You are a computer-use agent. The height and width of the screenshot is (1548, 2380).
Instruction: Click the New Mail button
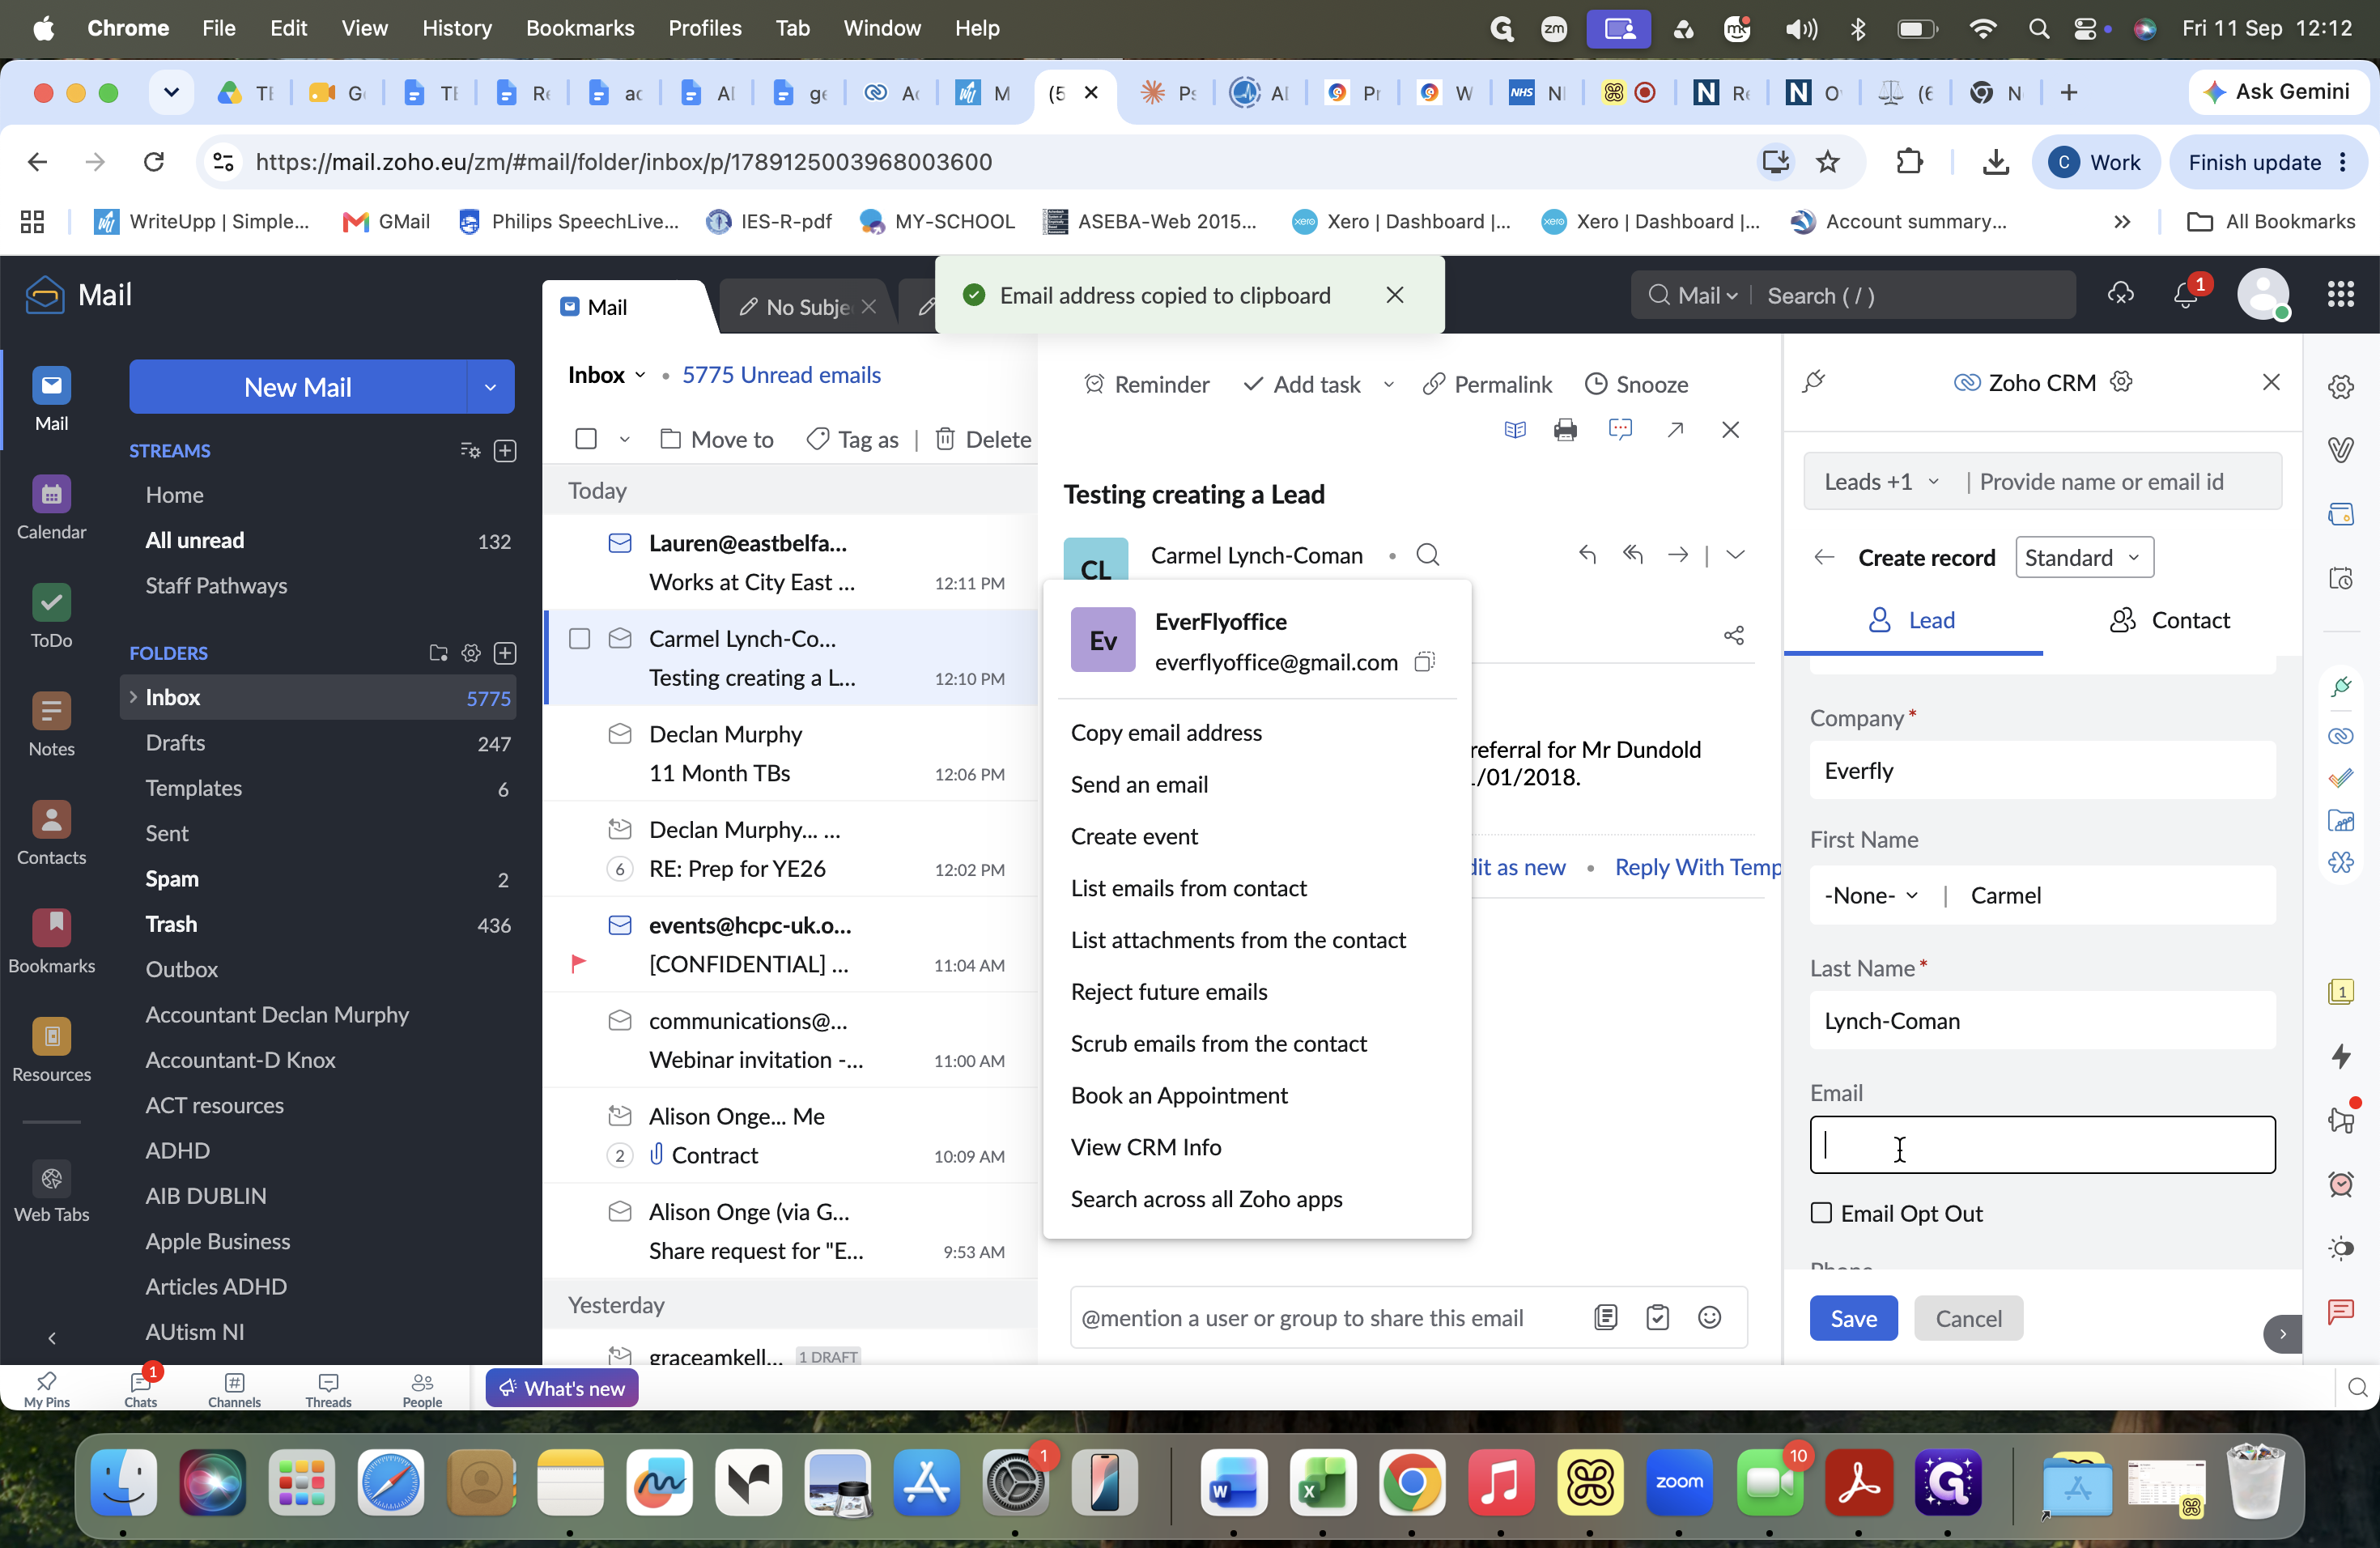[297, 387]
